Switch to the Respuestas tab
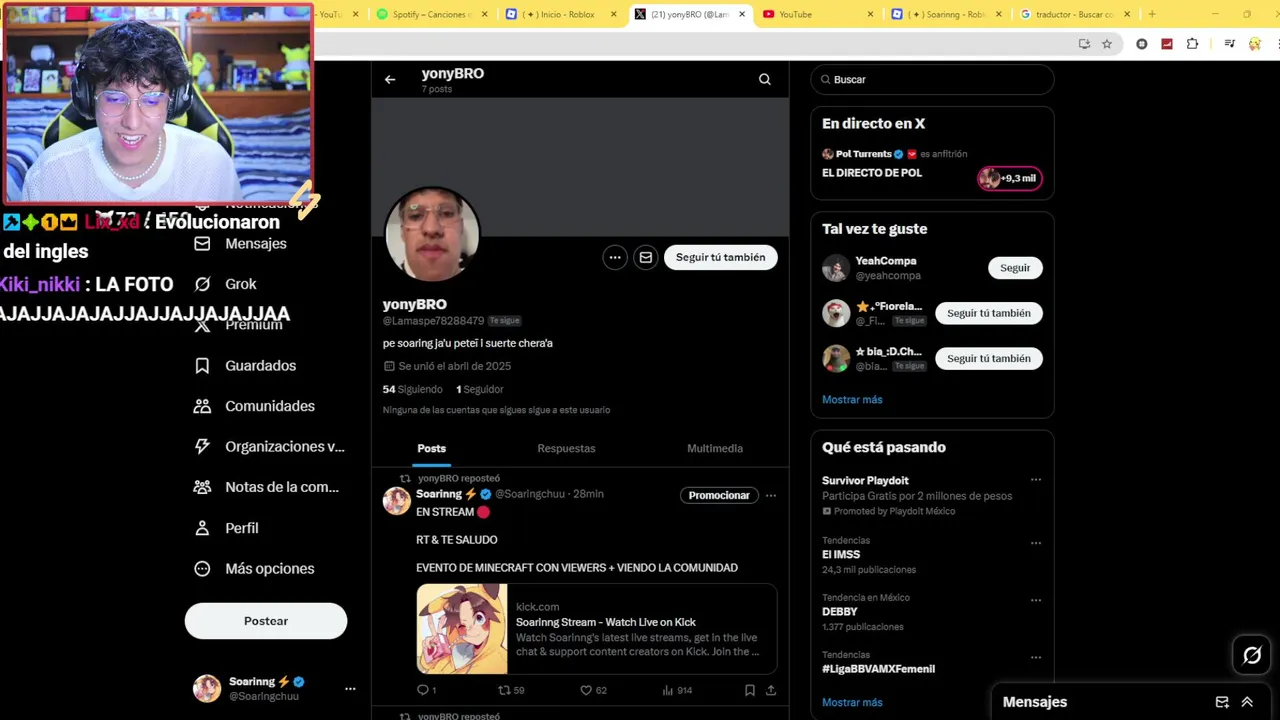The image size is (1280, 720). (566, 448)
